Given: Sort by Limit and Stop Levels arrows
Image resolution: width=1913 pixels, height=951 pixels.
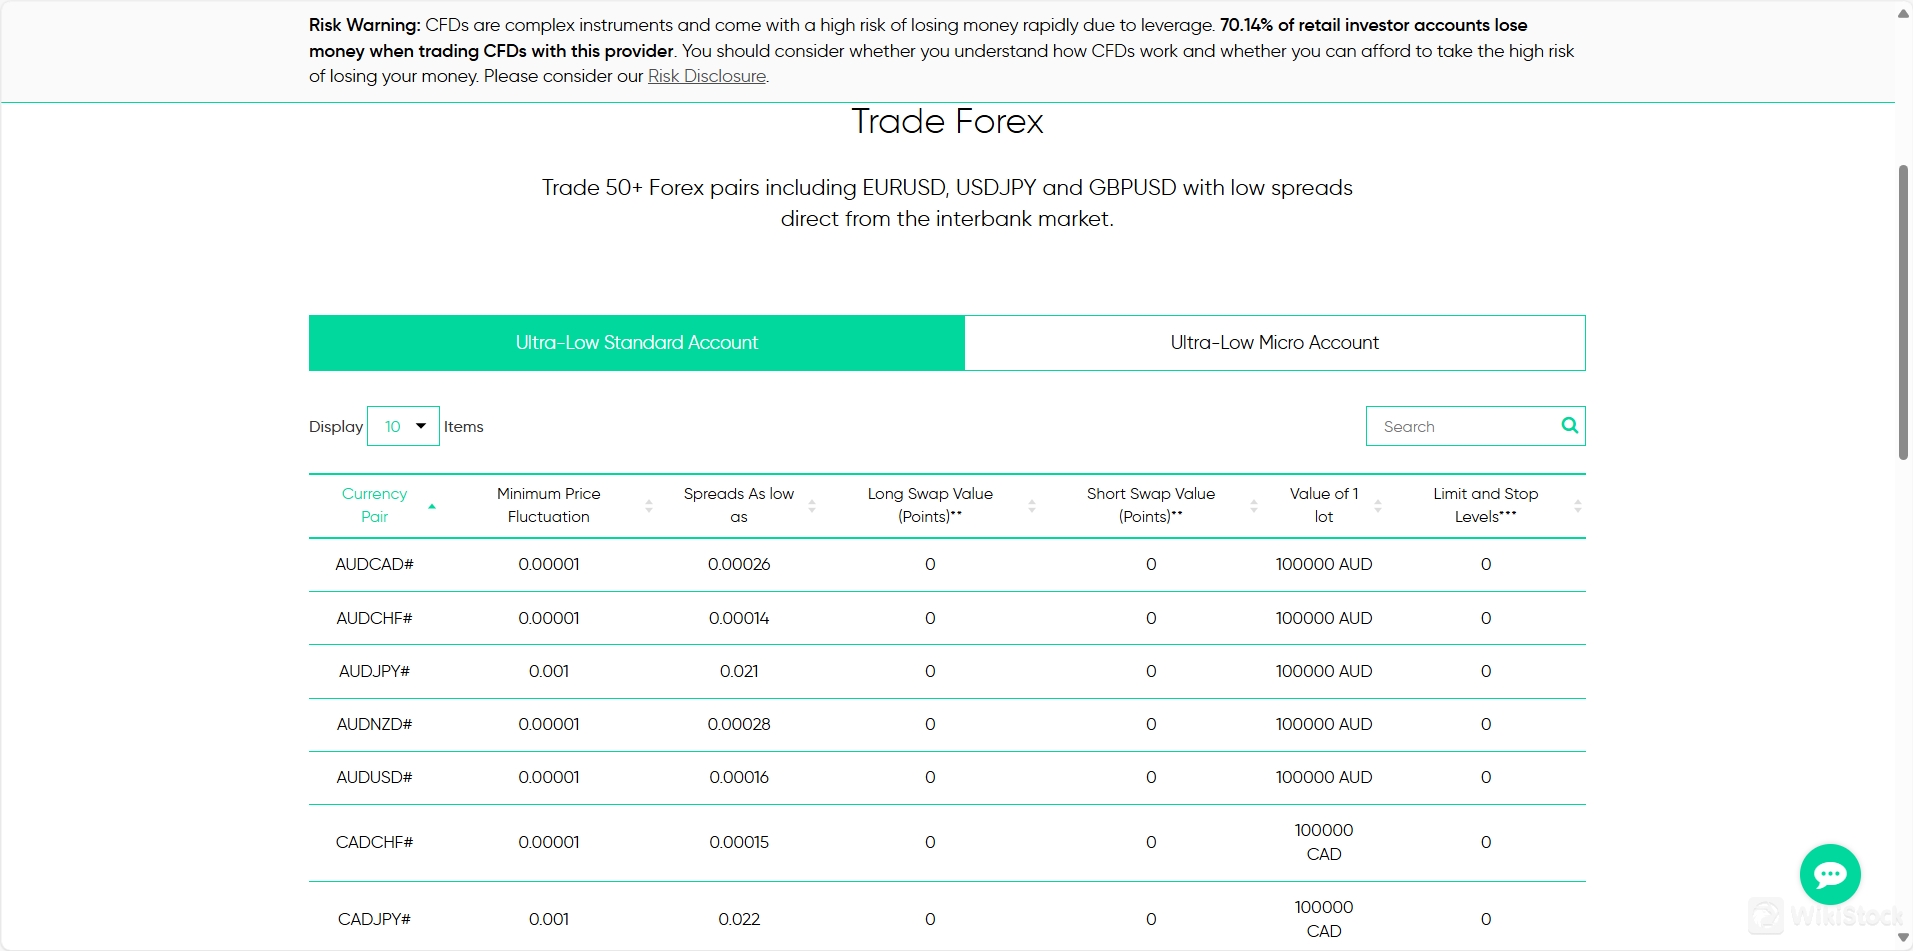Looking at the screenshot, I should [x=1577, y=506].
